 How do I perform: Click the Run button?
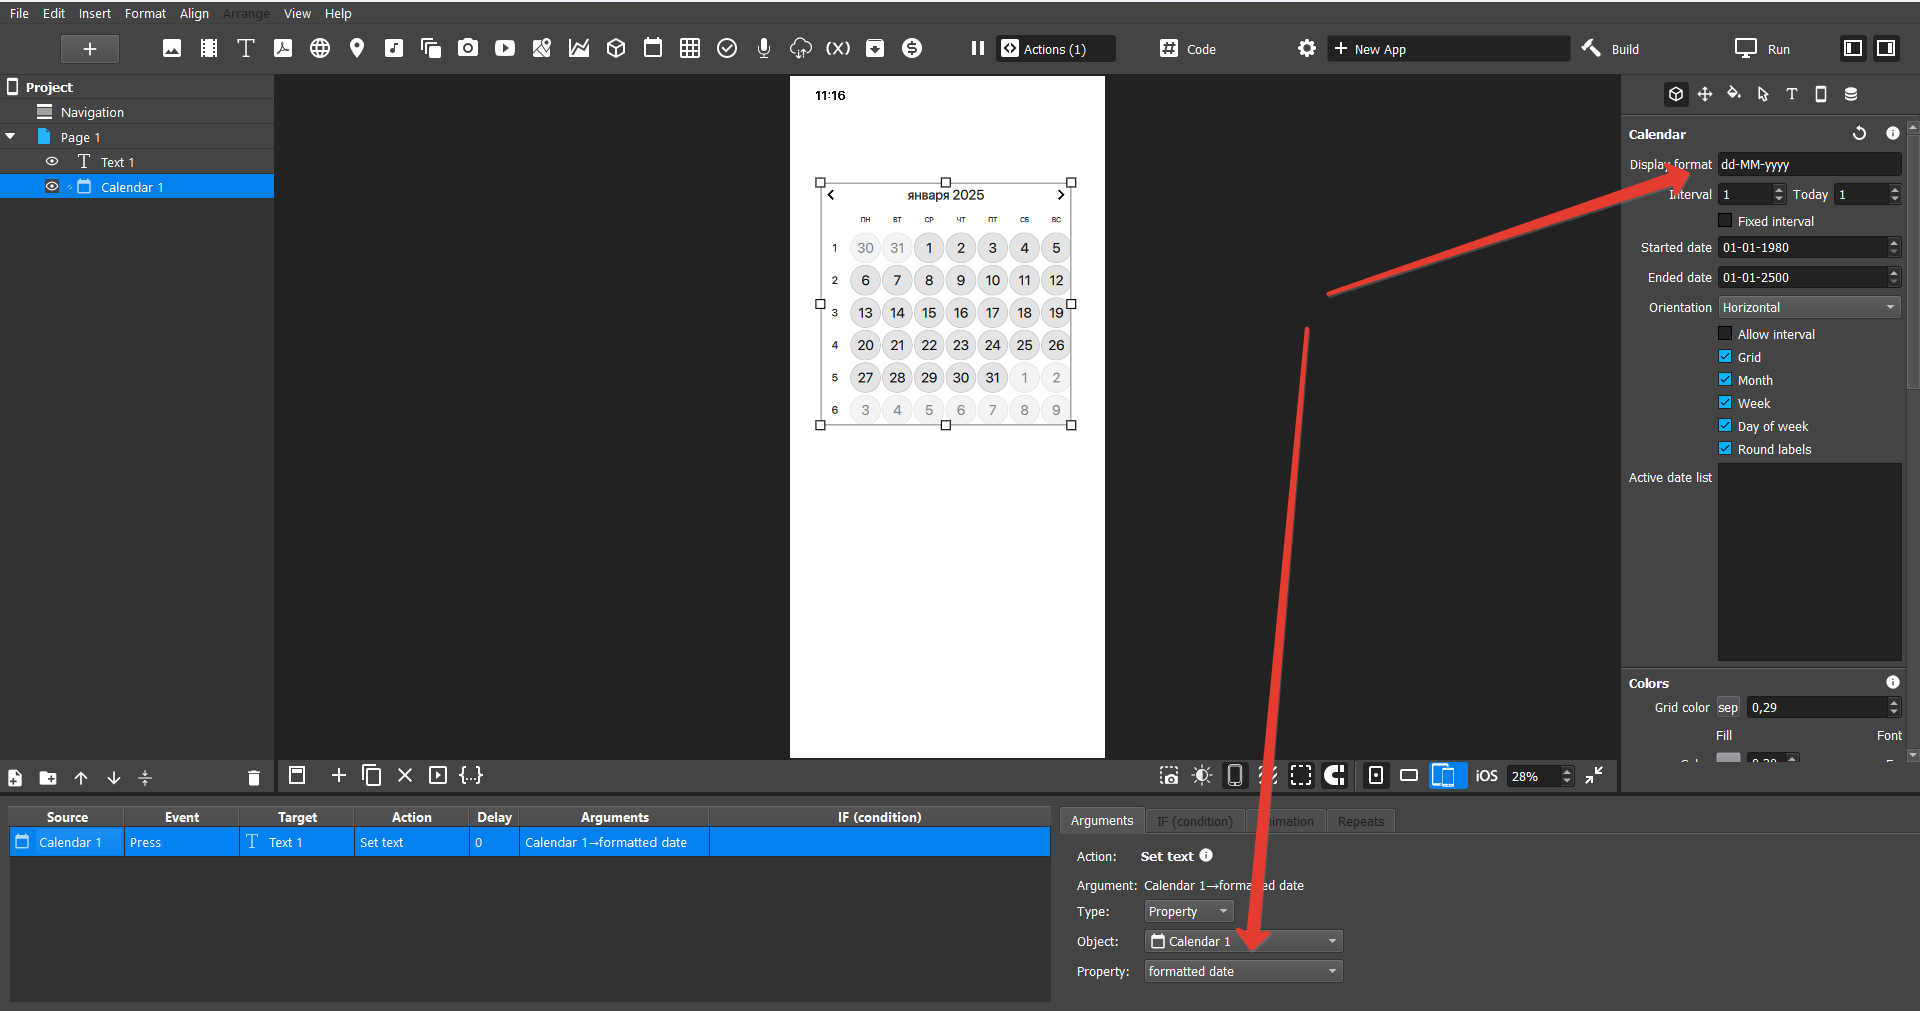(x=1763, y=48)
